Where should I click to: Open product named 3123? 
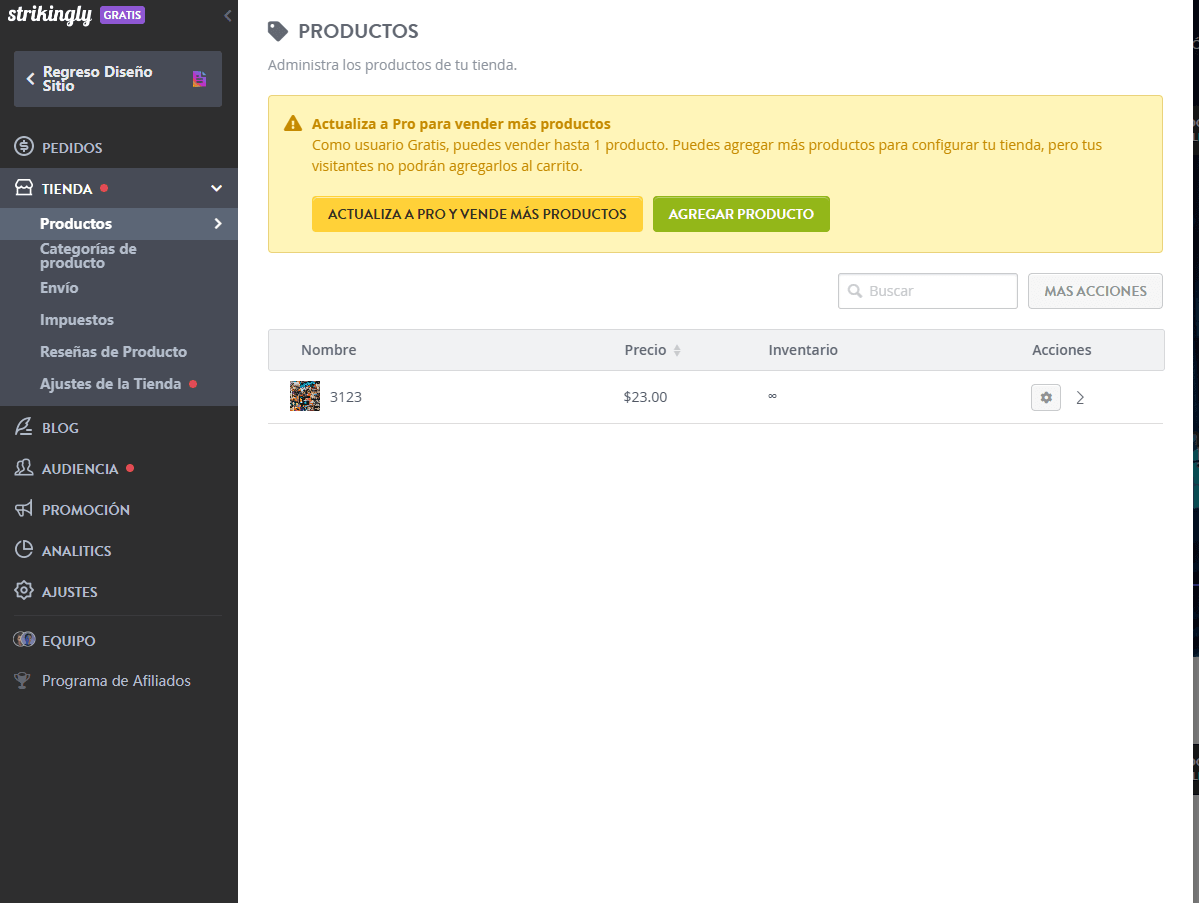coord(346,397)
